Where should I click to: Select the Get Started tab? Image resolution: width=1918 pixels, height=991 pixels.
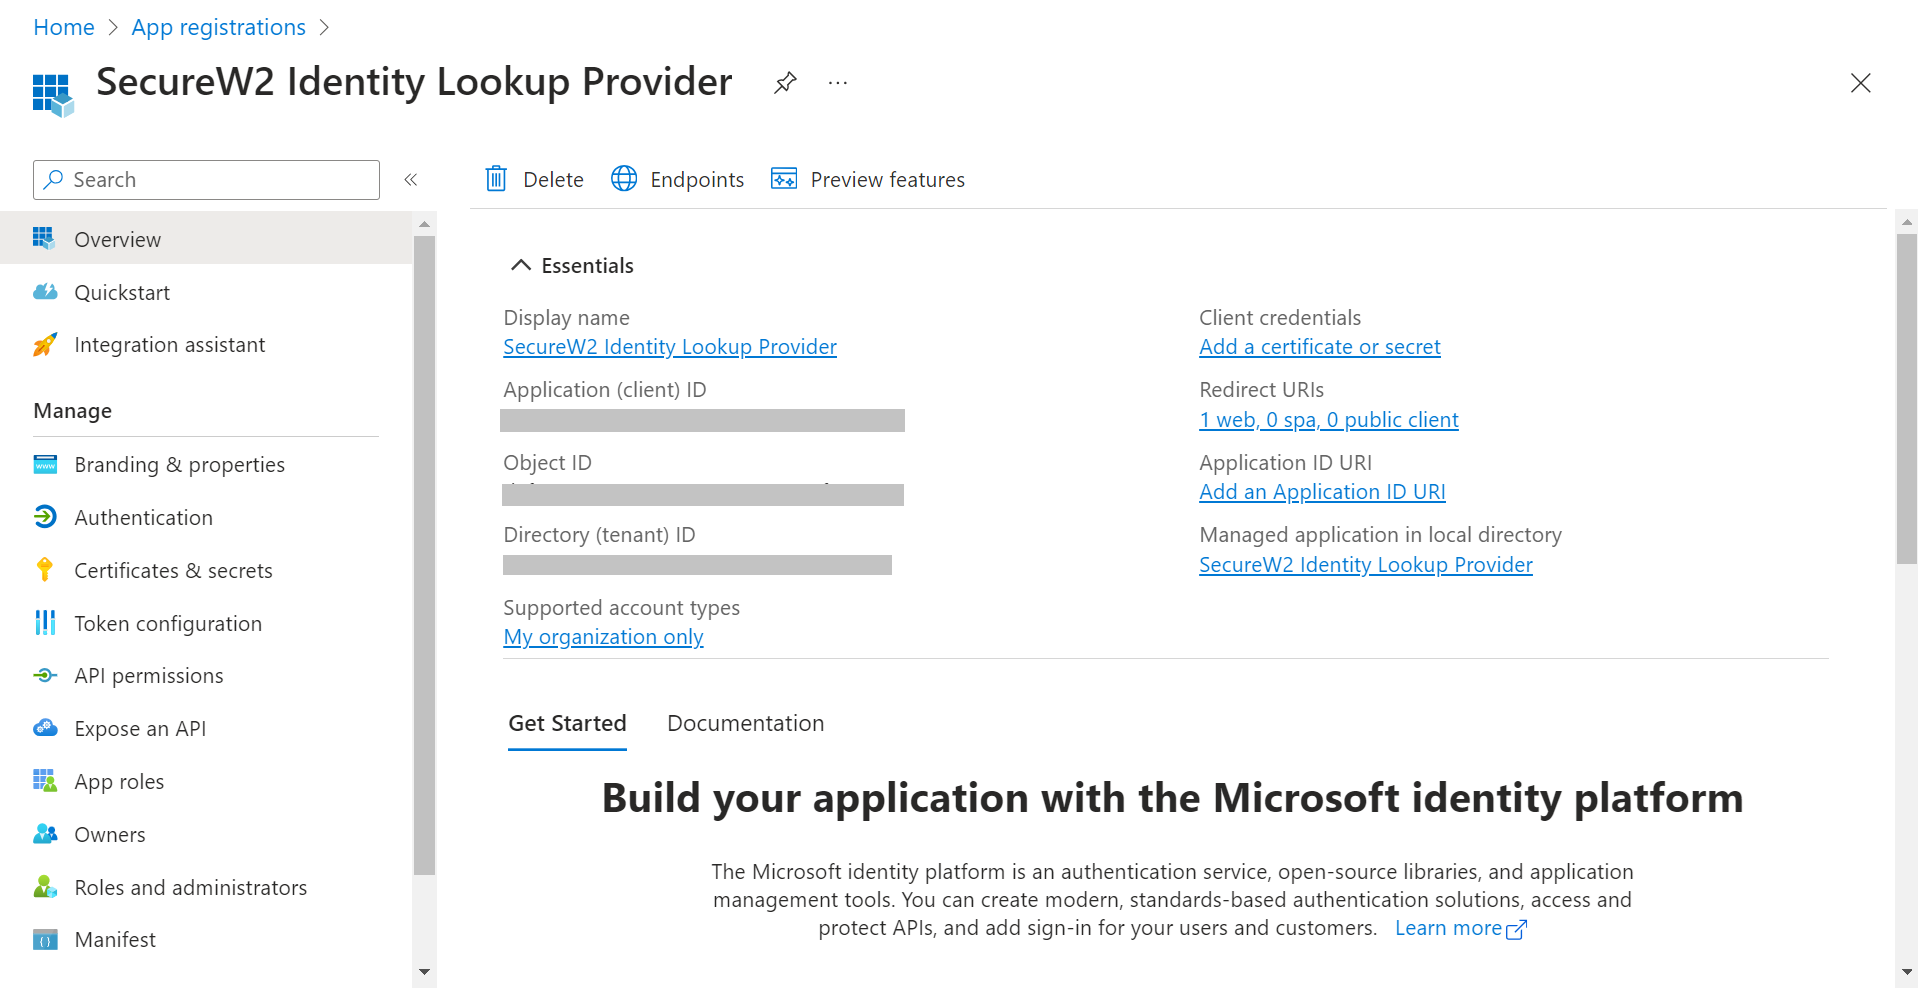click(x=567, y=723)
